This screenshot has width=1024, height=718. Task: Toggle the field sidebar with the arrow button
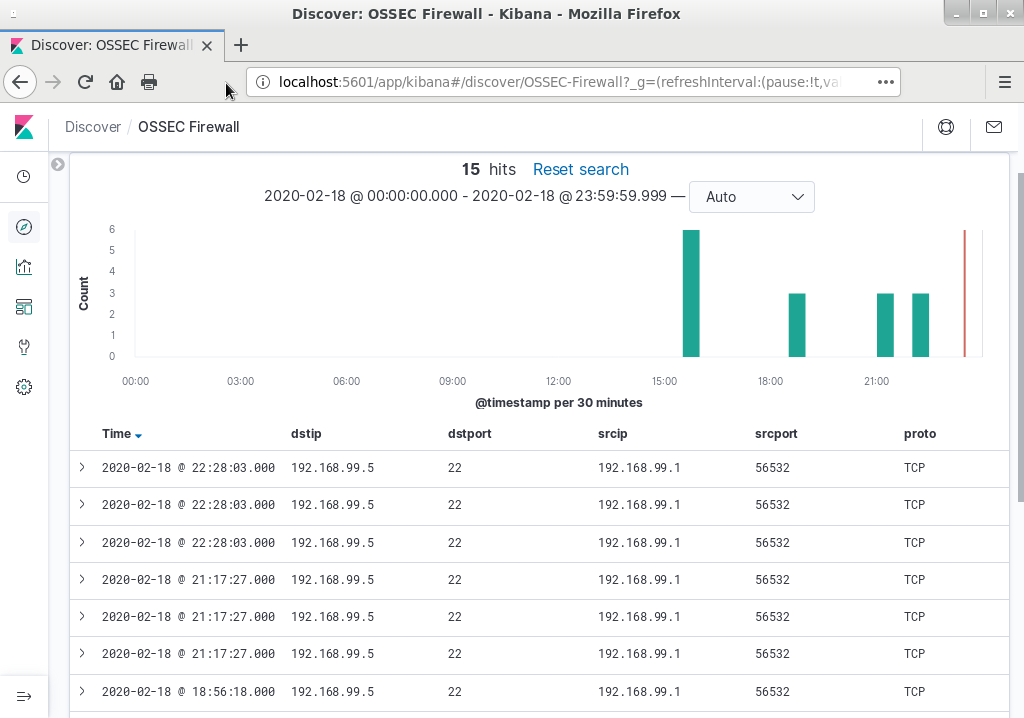[x=57, y=165]
